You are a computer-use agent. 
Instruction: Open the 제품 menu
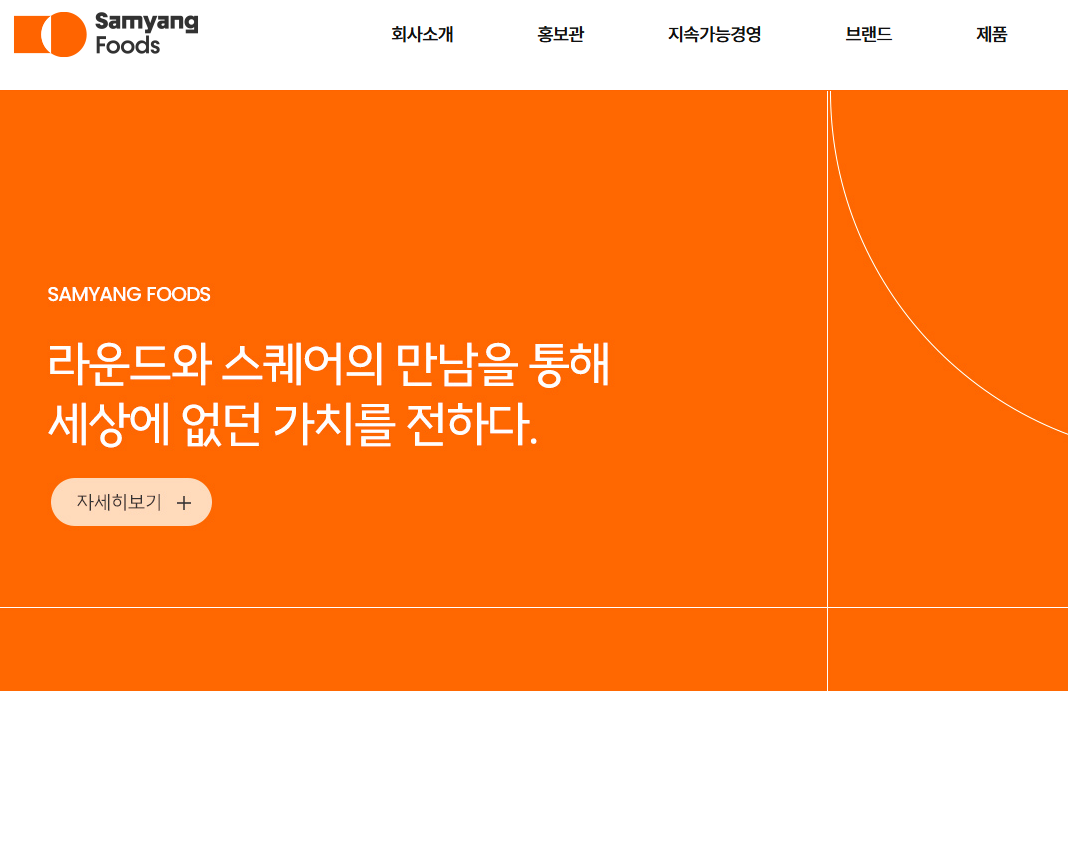click(x=992, y=34)
